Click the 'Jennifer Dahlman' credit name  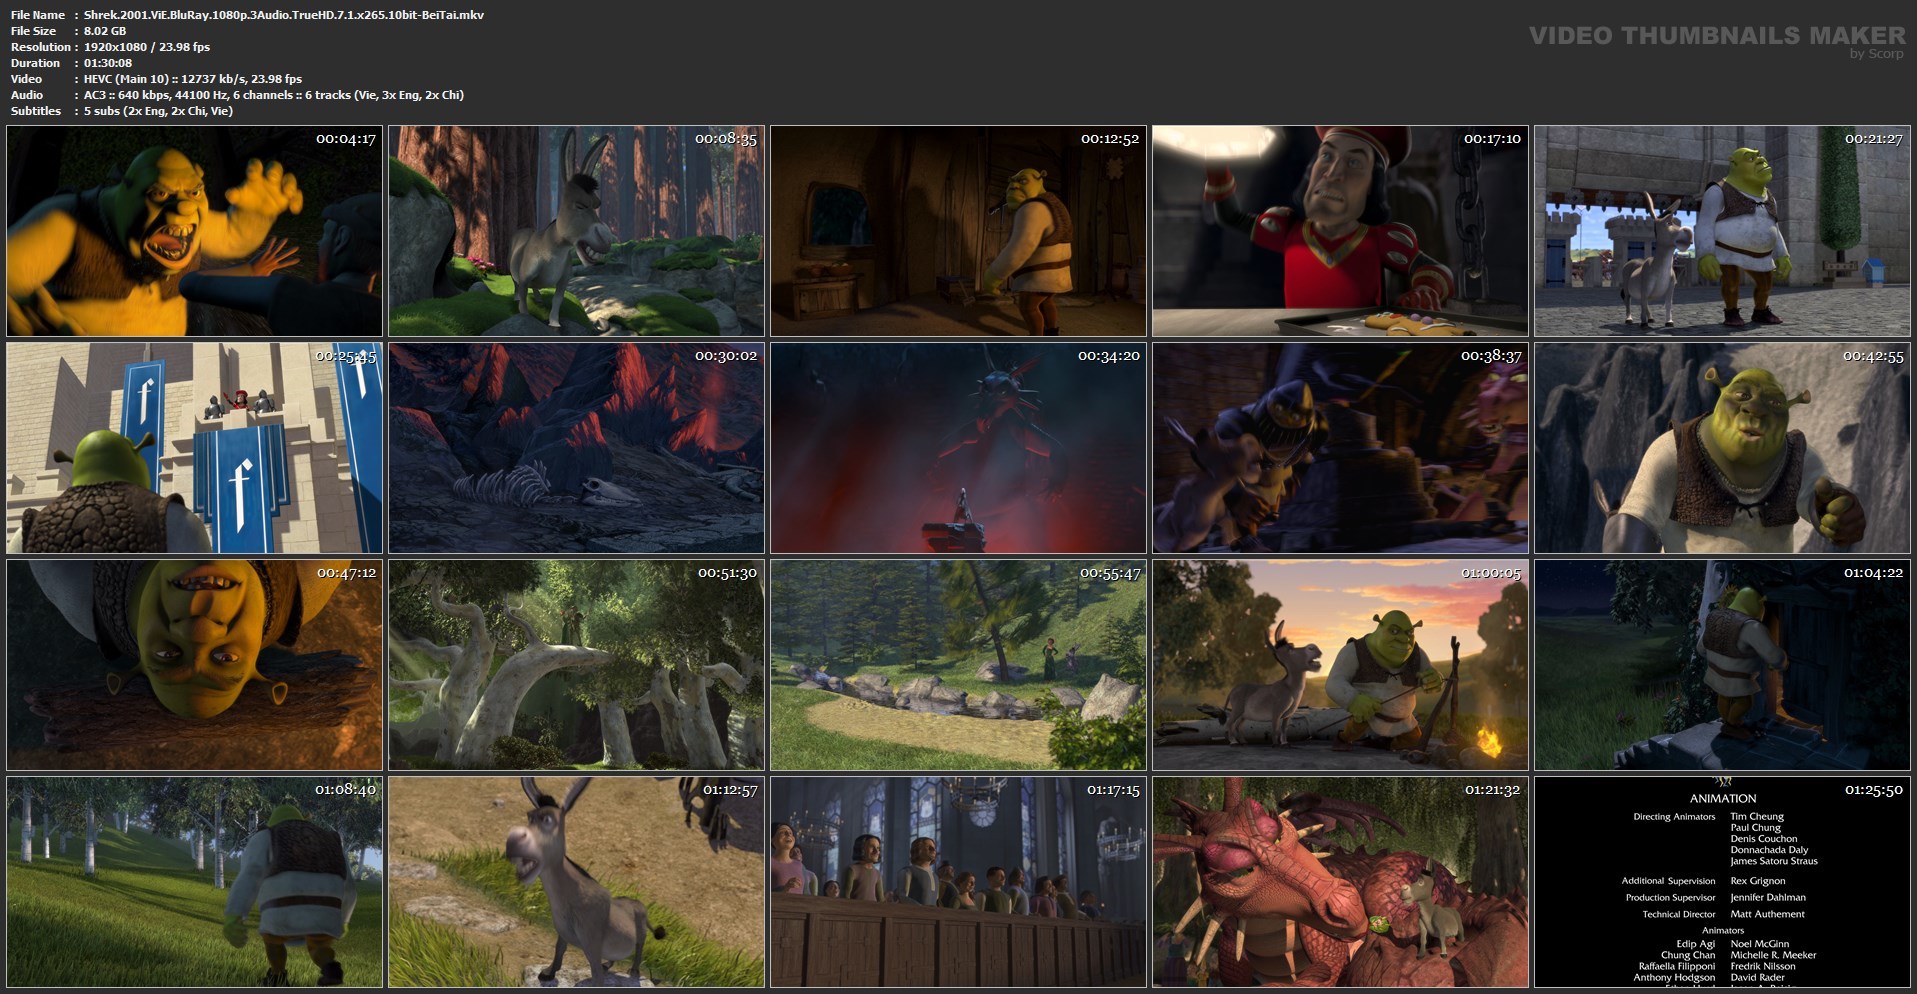click(1769, 898)
